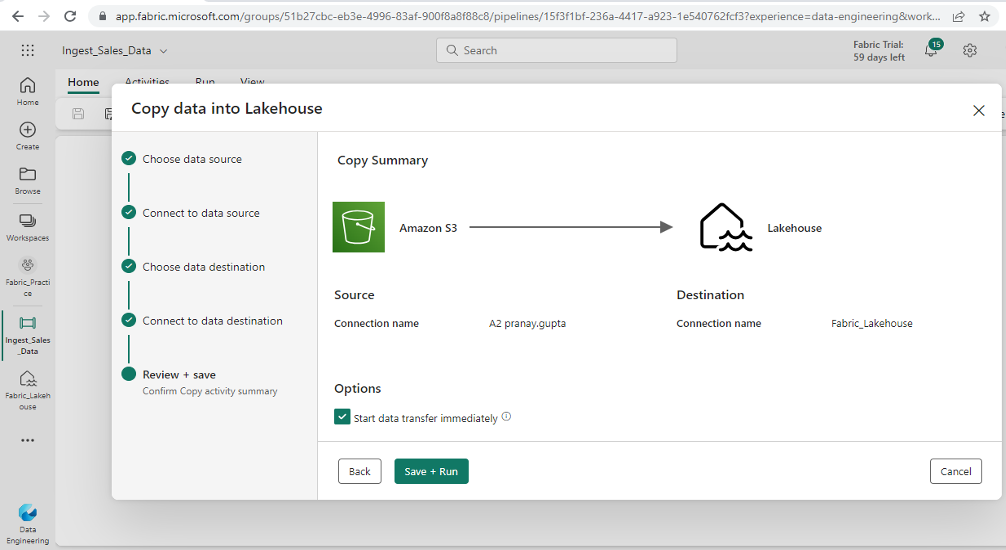Viewport: 1006px width, 550px height.
Task: Switch experience via Data Engineering icon
Action: coord(28,523)
